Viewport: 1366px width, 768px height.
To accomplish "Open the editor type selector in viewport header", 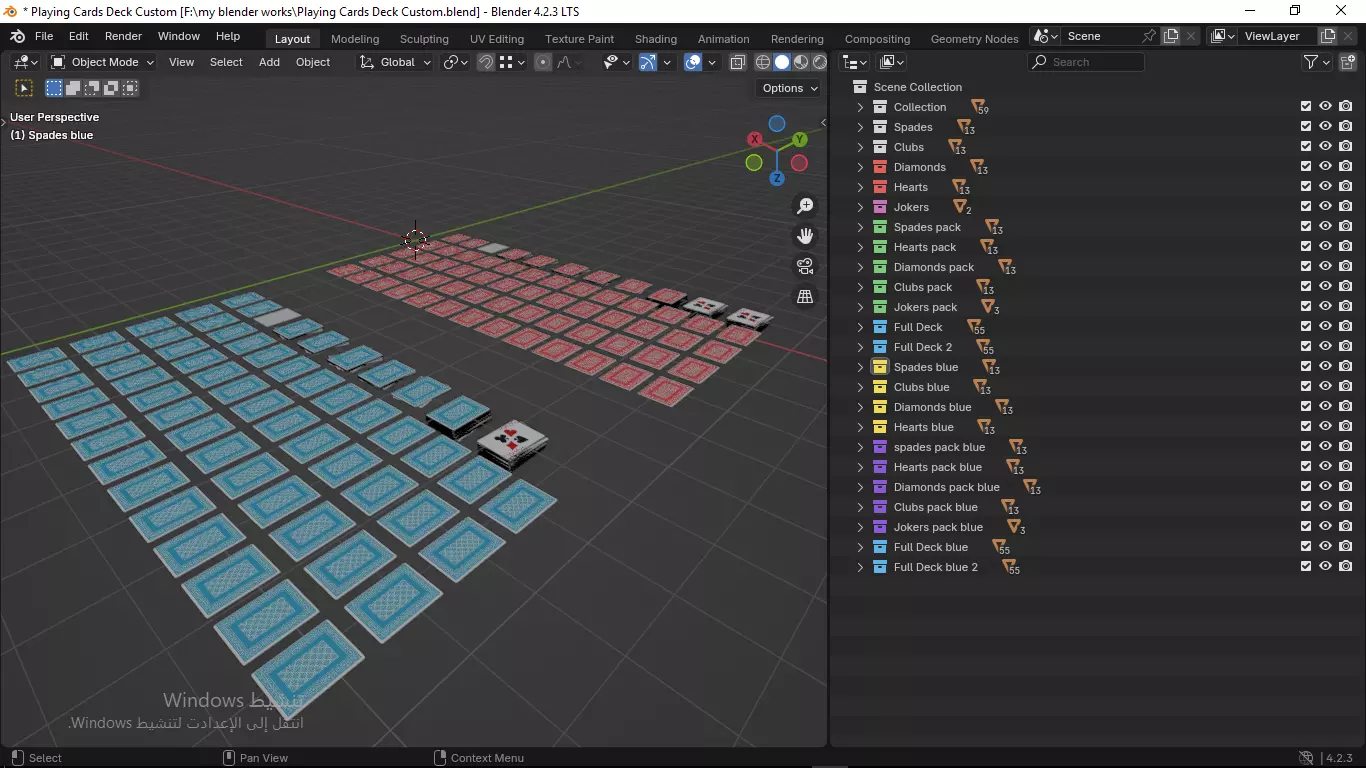I will click(x=25, y=62).
